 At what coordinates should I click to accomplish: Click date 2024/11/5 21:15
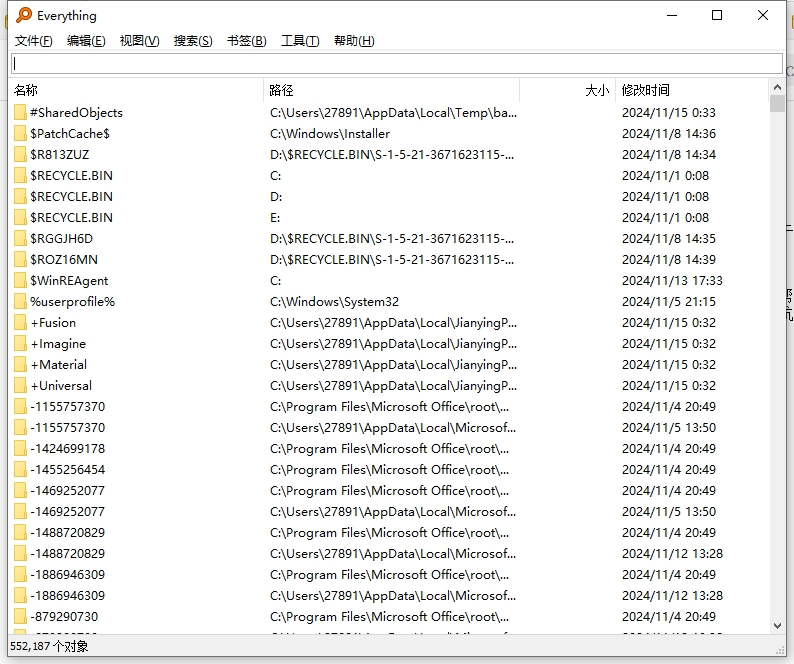(669, 301)
